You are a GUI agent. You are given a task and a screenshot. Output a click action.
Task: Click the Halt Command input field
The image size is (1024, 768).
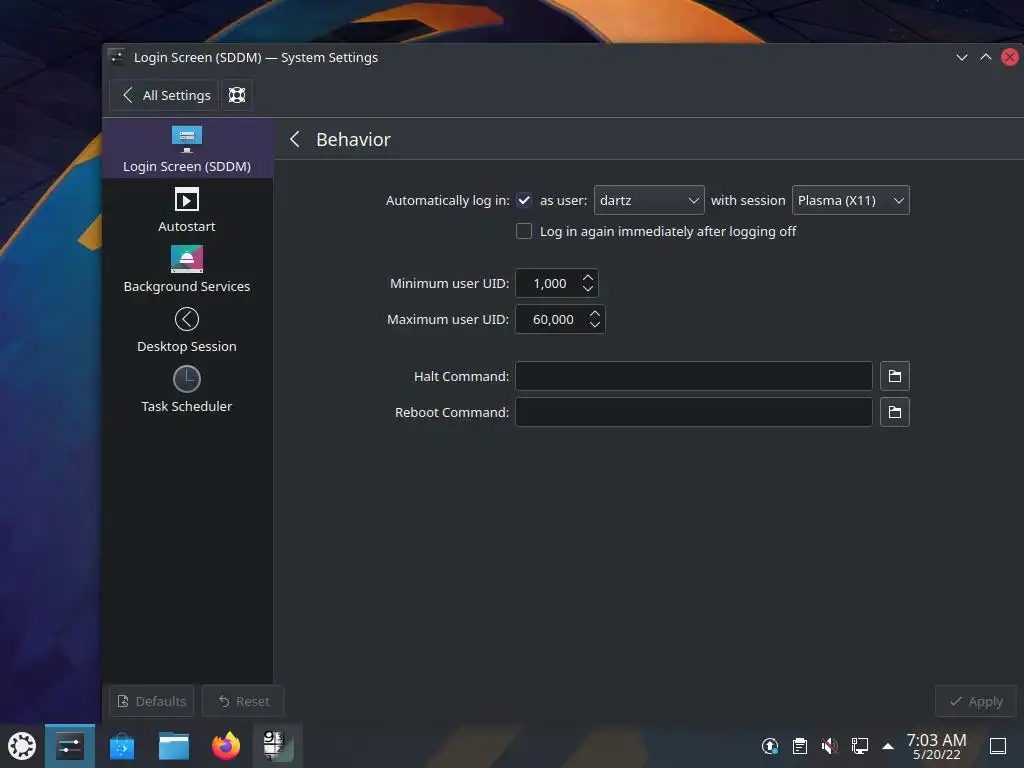[694, 376]
